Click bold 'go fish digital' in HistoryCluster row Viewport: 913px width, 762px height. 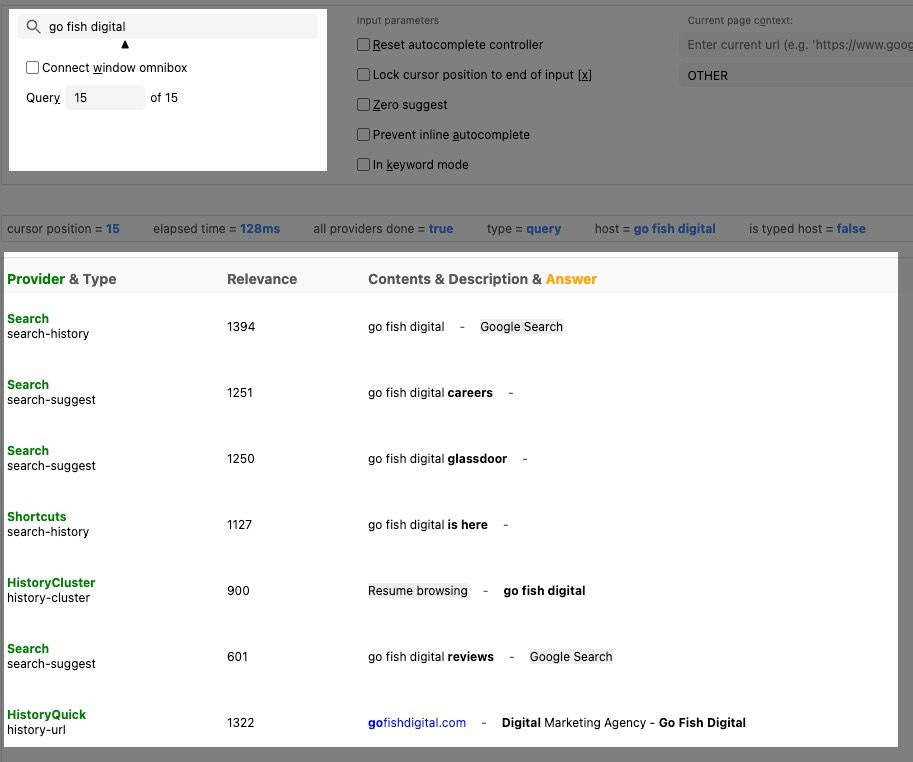coord(544,591)
